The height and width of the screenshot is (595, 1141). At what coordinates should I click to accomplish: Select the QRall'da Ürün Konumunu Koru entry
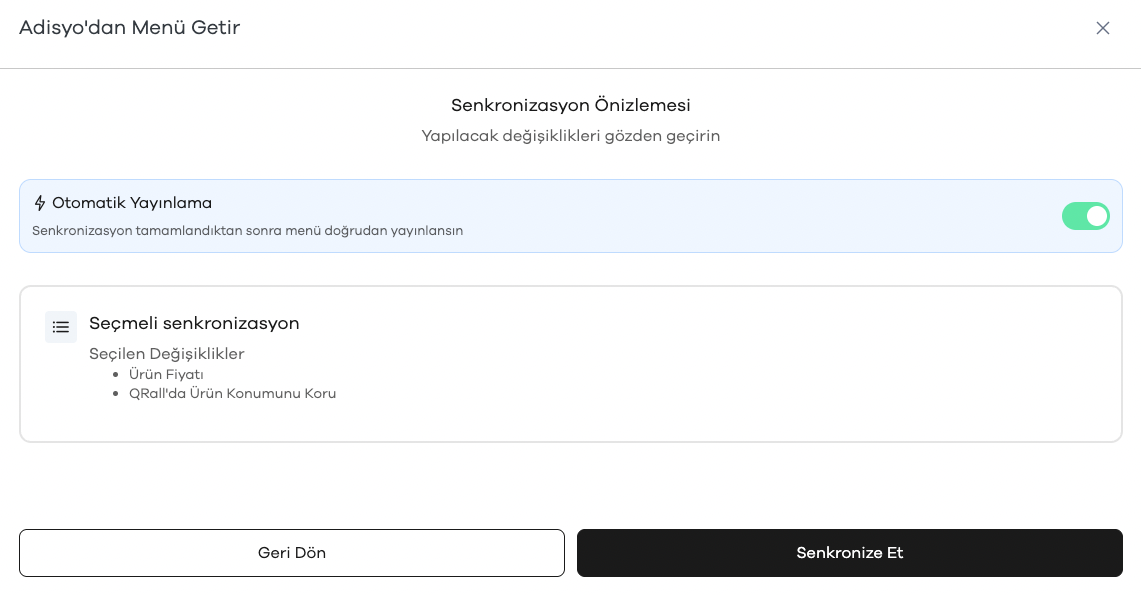click(232, 394)
